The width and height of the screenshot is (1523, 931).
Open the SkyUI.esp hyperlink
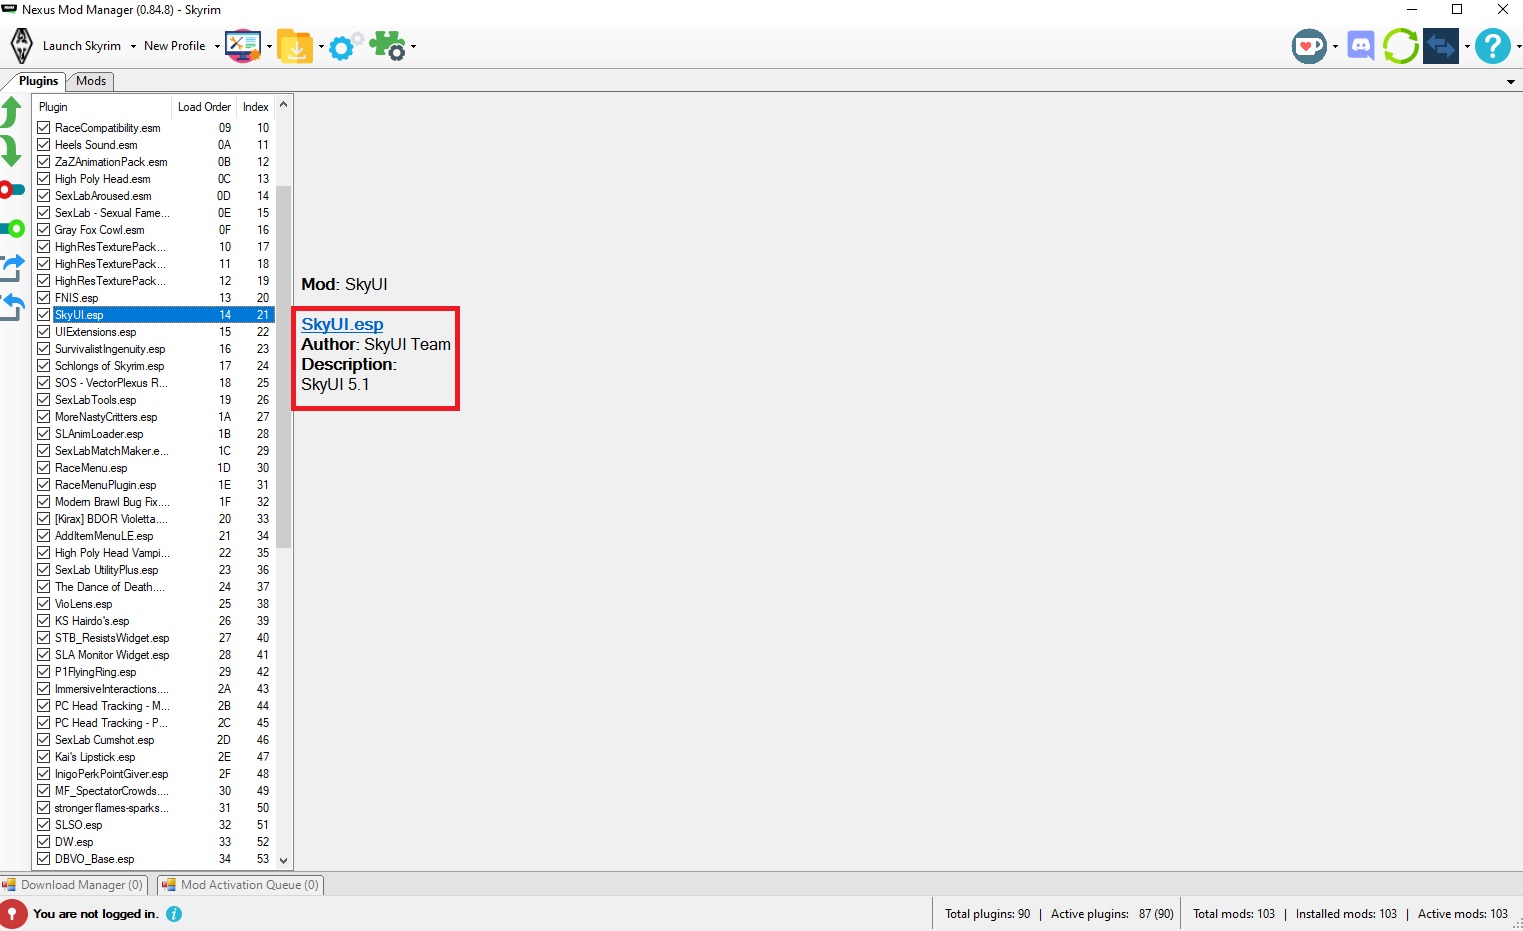tap(342, 324)
